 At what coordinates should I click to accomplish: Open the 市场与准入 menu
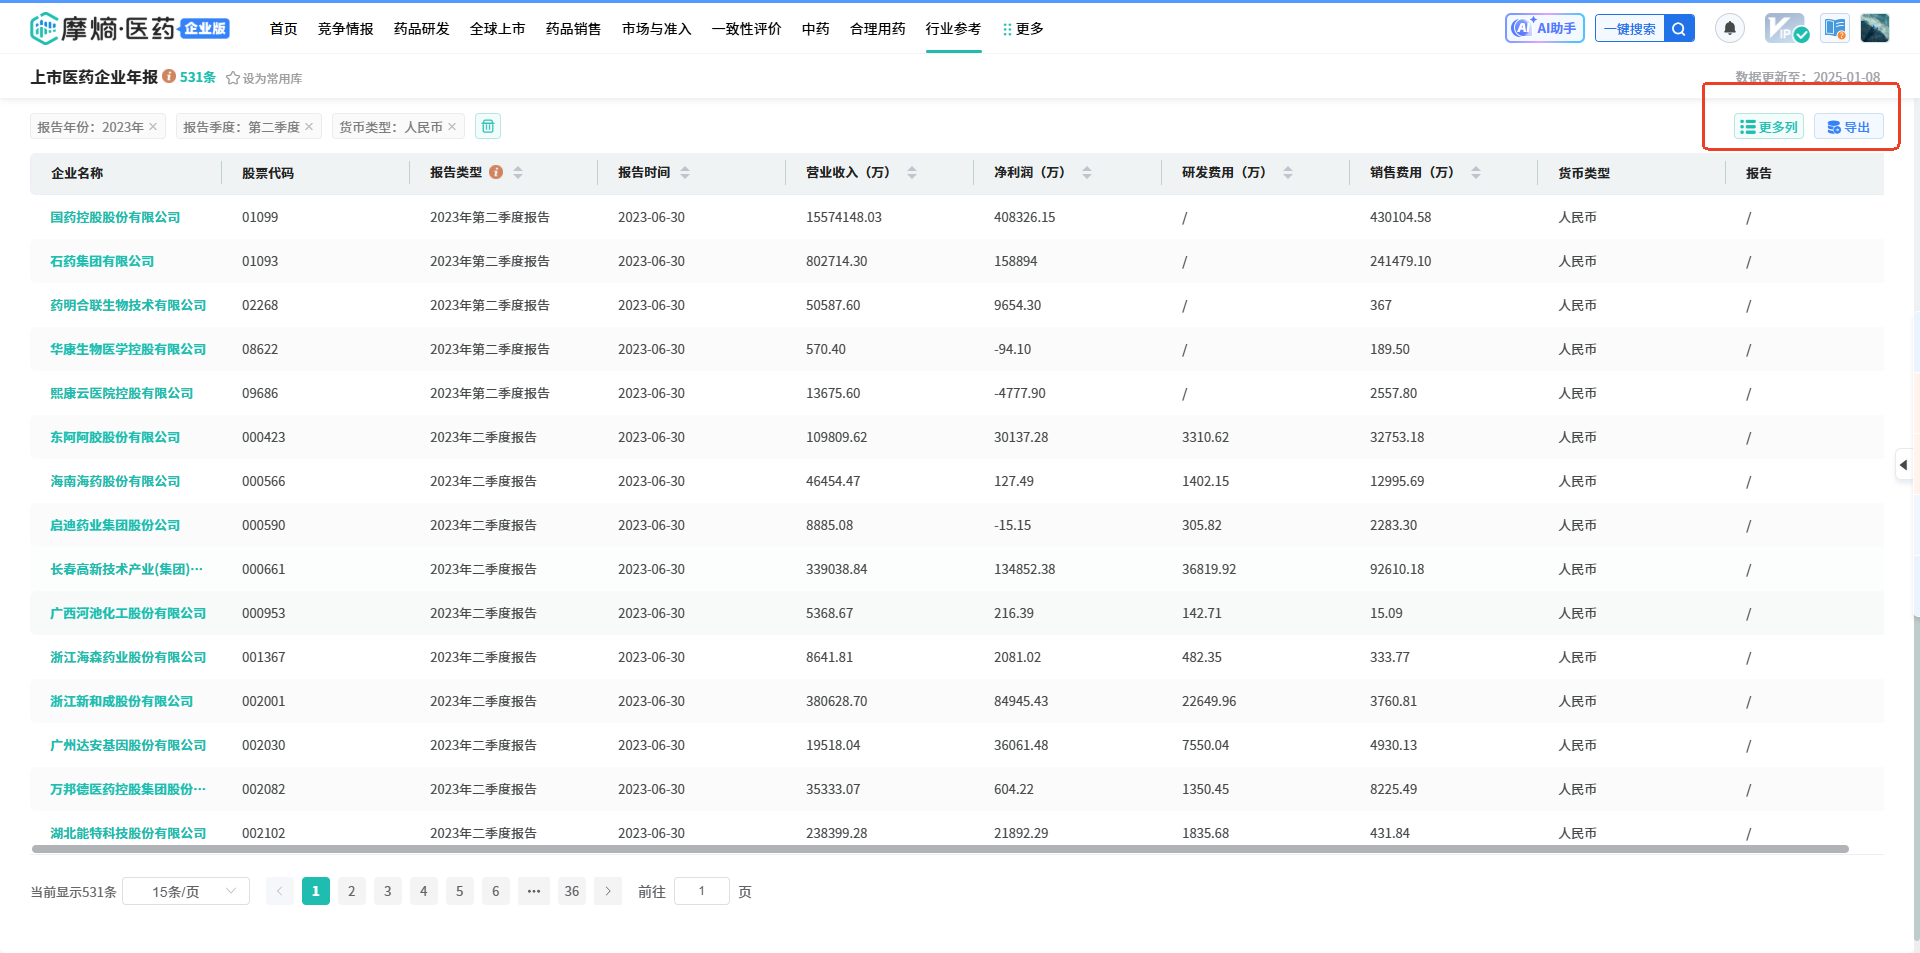[x=657, y=29]
